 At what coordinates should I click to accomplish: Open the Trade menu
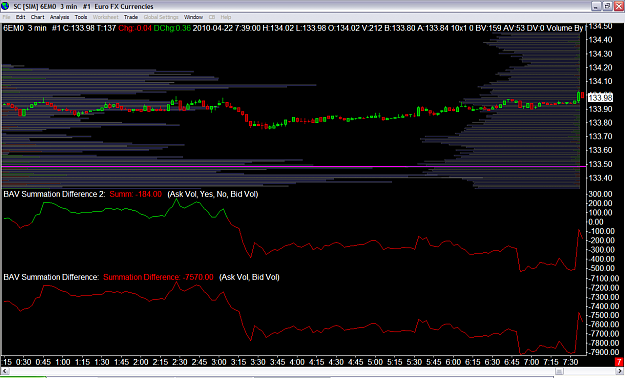click(131, 17)
